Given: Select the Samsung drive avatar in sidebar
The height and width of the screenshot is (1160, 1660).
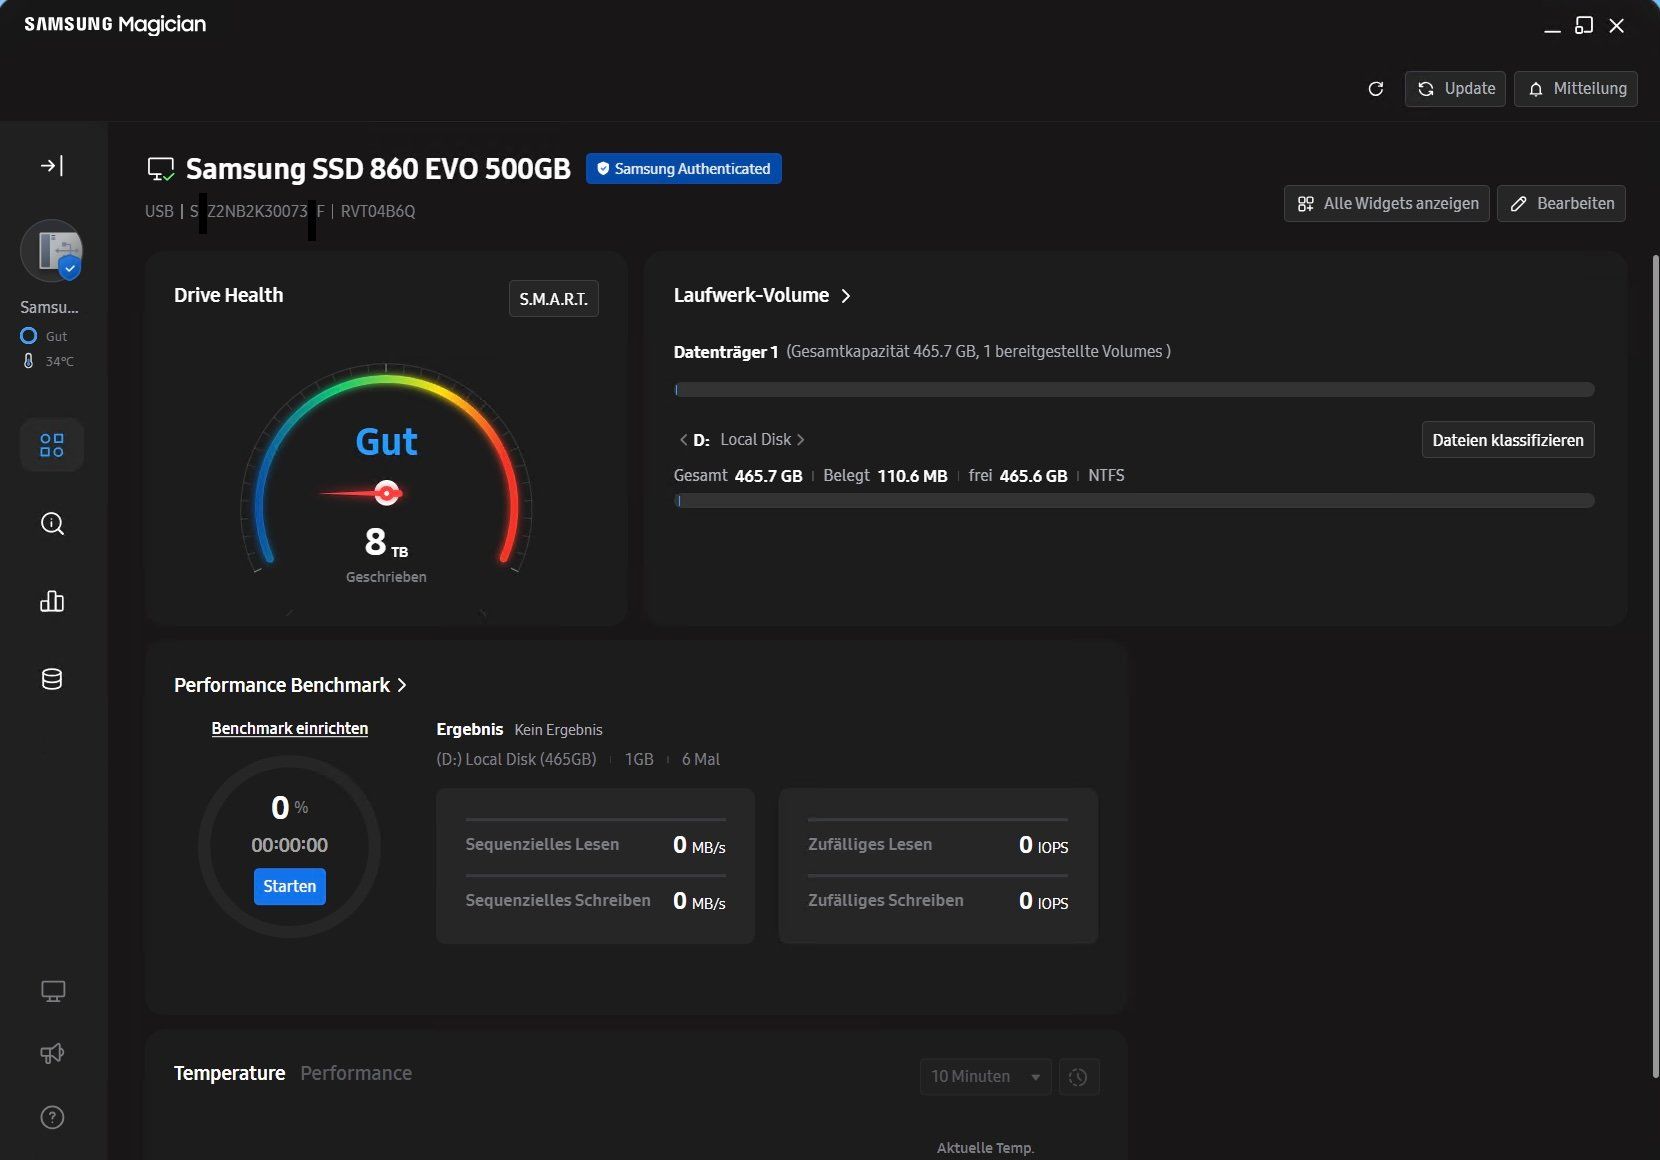Looking at the screenshot, I should tap(52, 251).
